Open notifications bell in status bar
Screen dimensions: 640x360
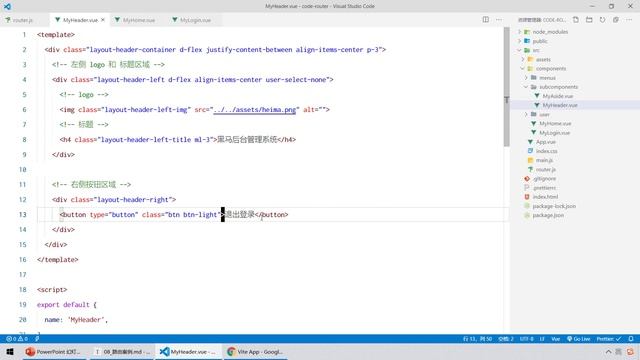(631, 339)
